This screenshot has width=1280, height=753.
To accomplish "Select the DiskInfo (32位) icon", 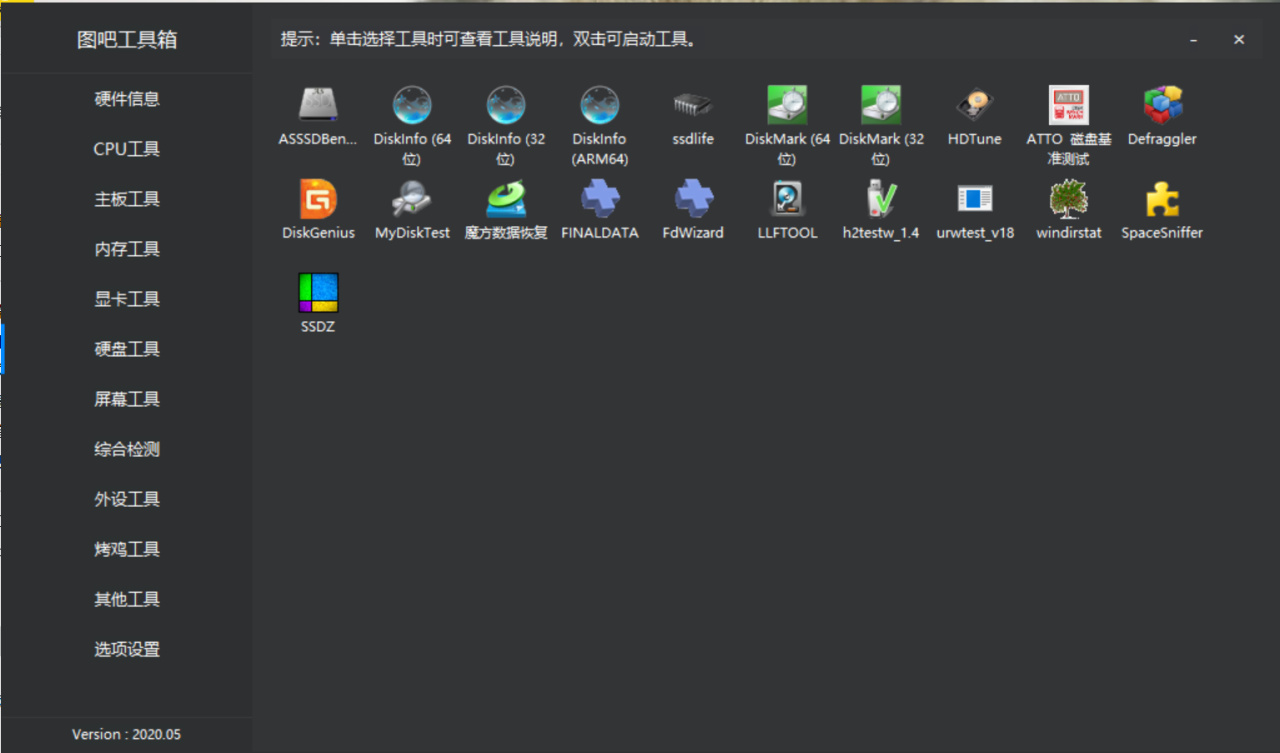I will 506,105.
